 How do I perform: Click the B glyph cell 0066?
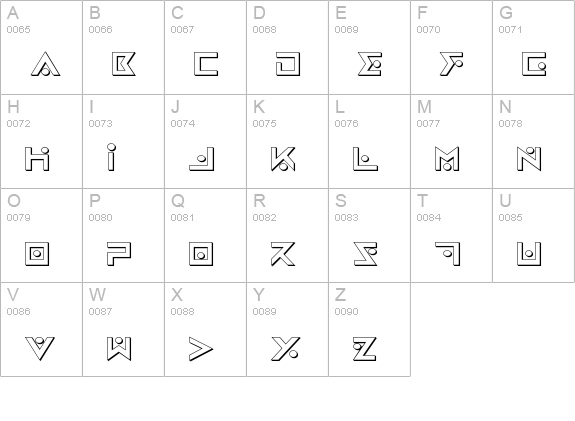pyautogui.click(x=124, y=47)
